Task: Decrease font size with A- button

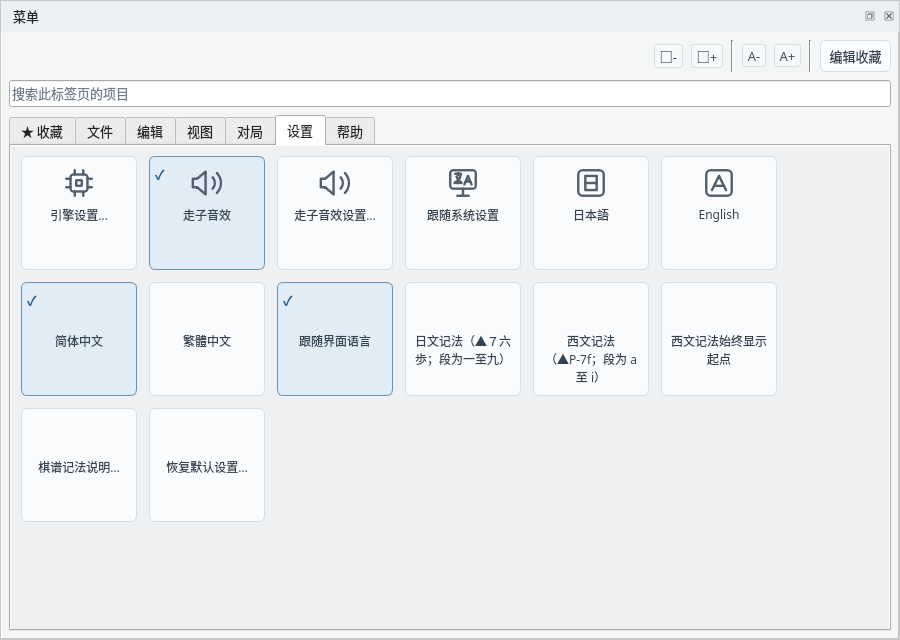Action: point(754,57)
